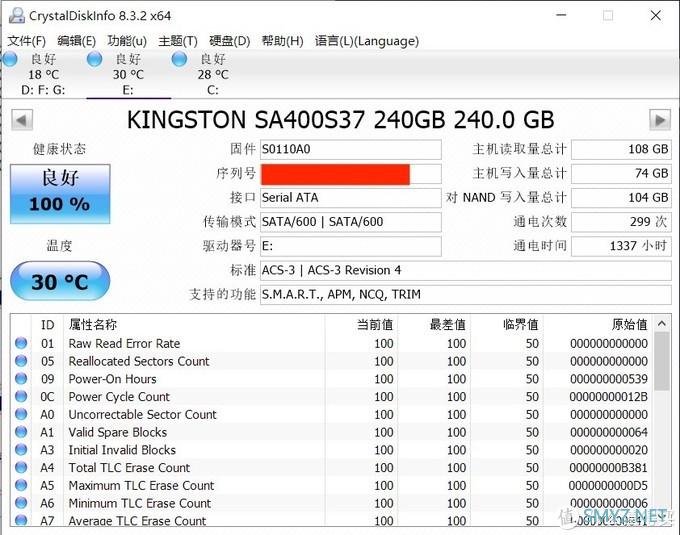This screenshot has height=535, width=680.
Task: Click the CrystalDiskInfo app icon in title bar
Action: pyautogui.click(x=16, y=16)
